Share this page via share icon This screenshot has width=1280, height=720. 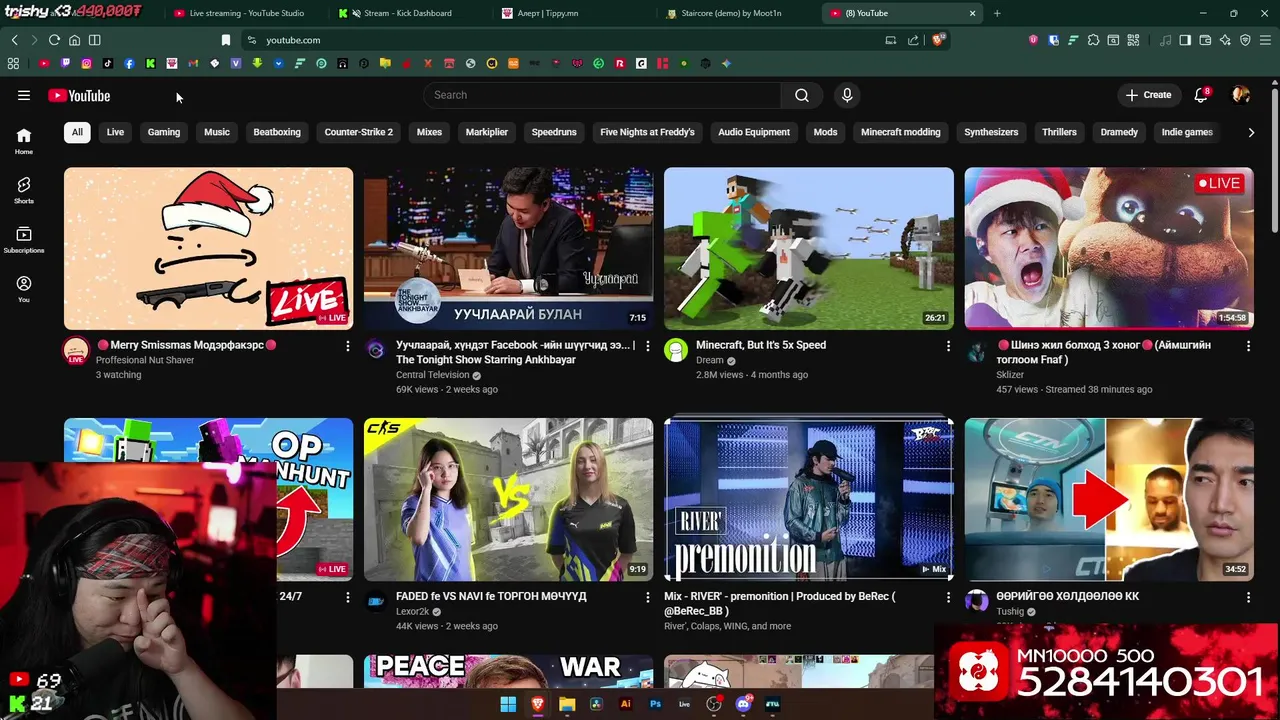(x=913, y=40)
